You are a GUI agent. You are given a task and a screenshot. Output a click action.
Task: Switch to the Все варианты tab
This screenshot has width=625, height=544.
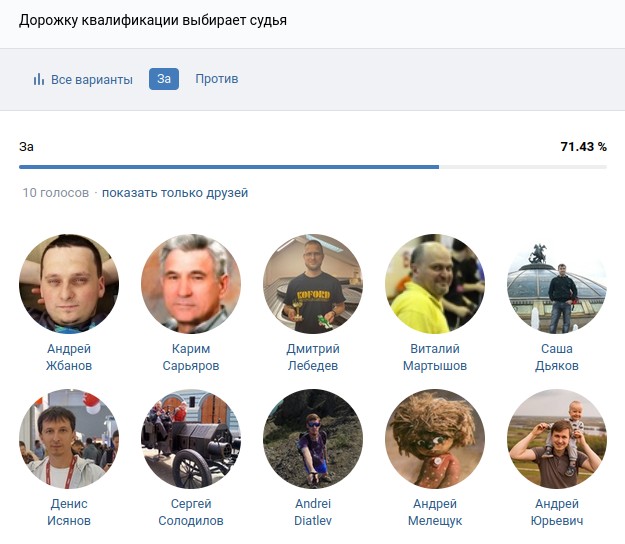83,79
